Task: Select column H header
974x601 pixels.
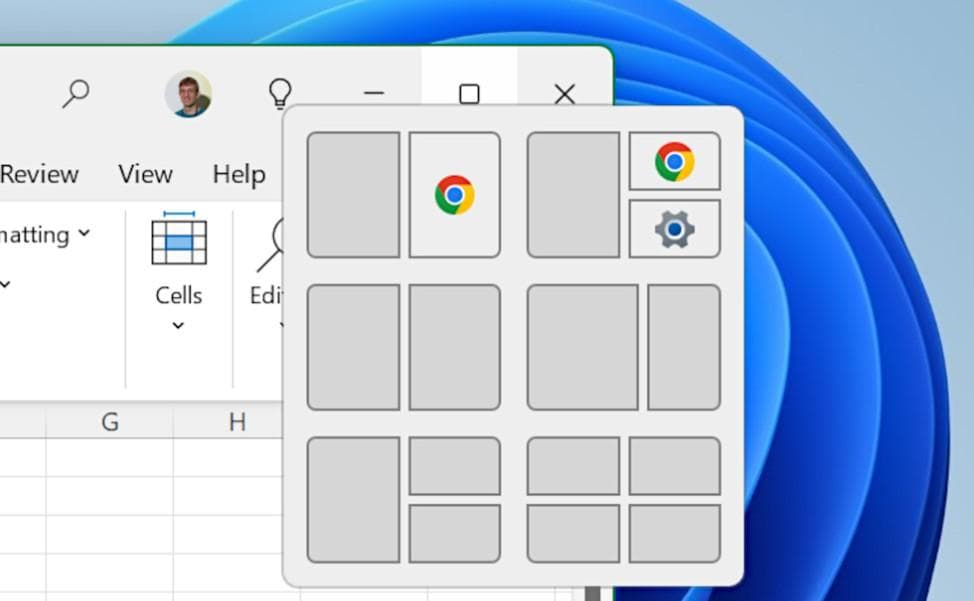Action: tap(237, 422)
